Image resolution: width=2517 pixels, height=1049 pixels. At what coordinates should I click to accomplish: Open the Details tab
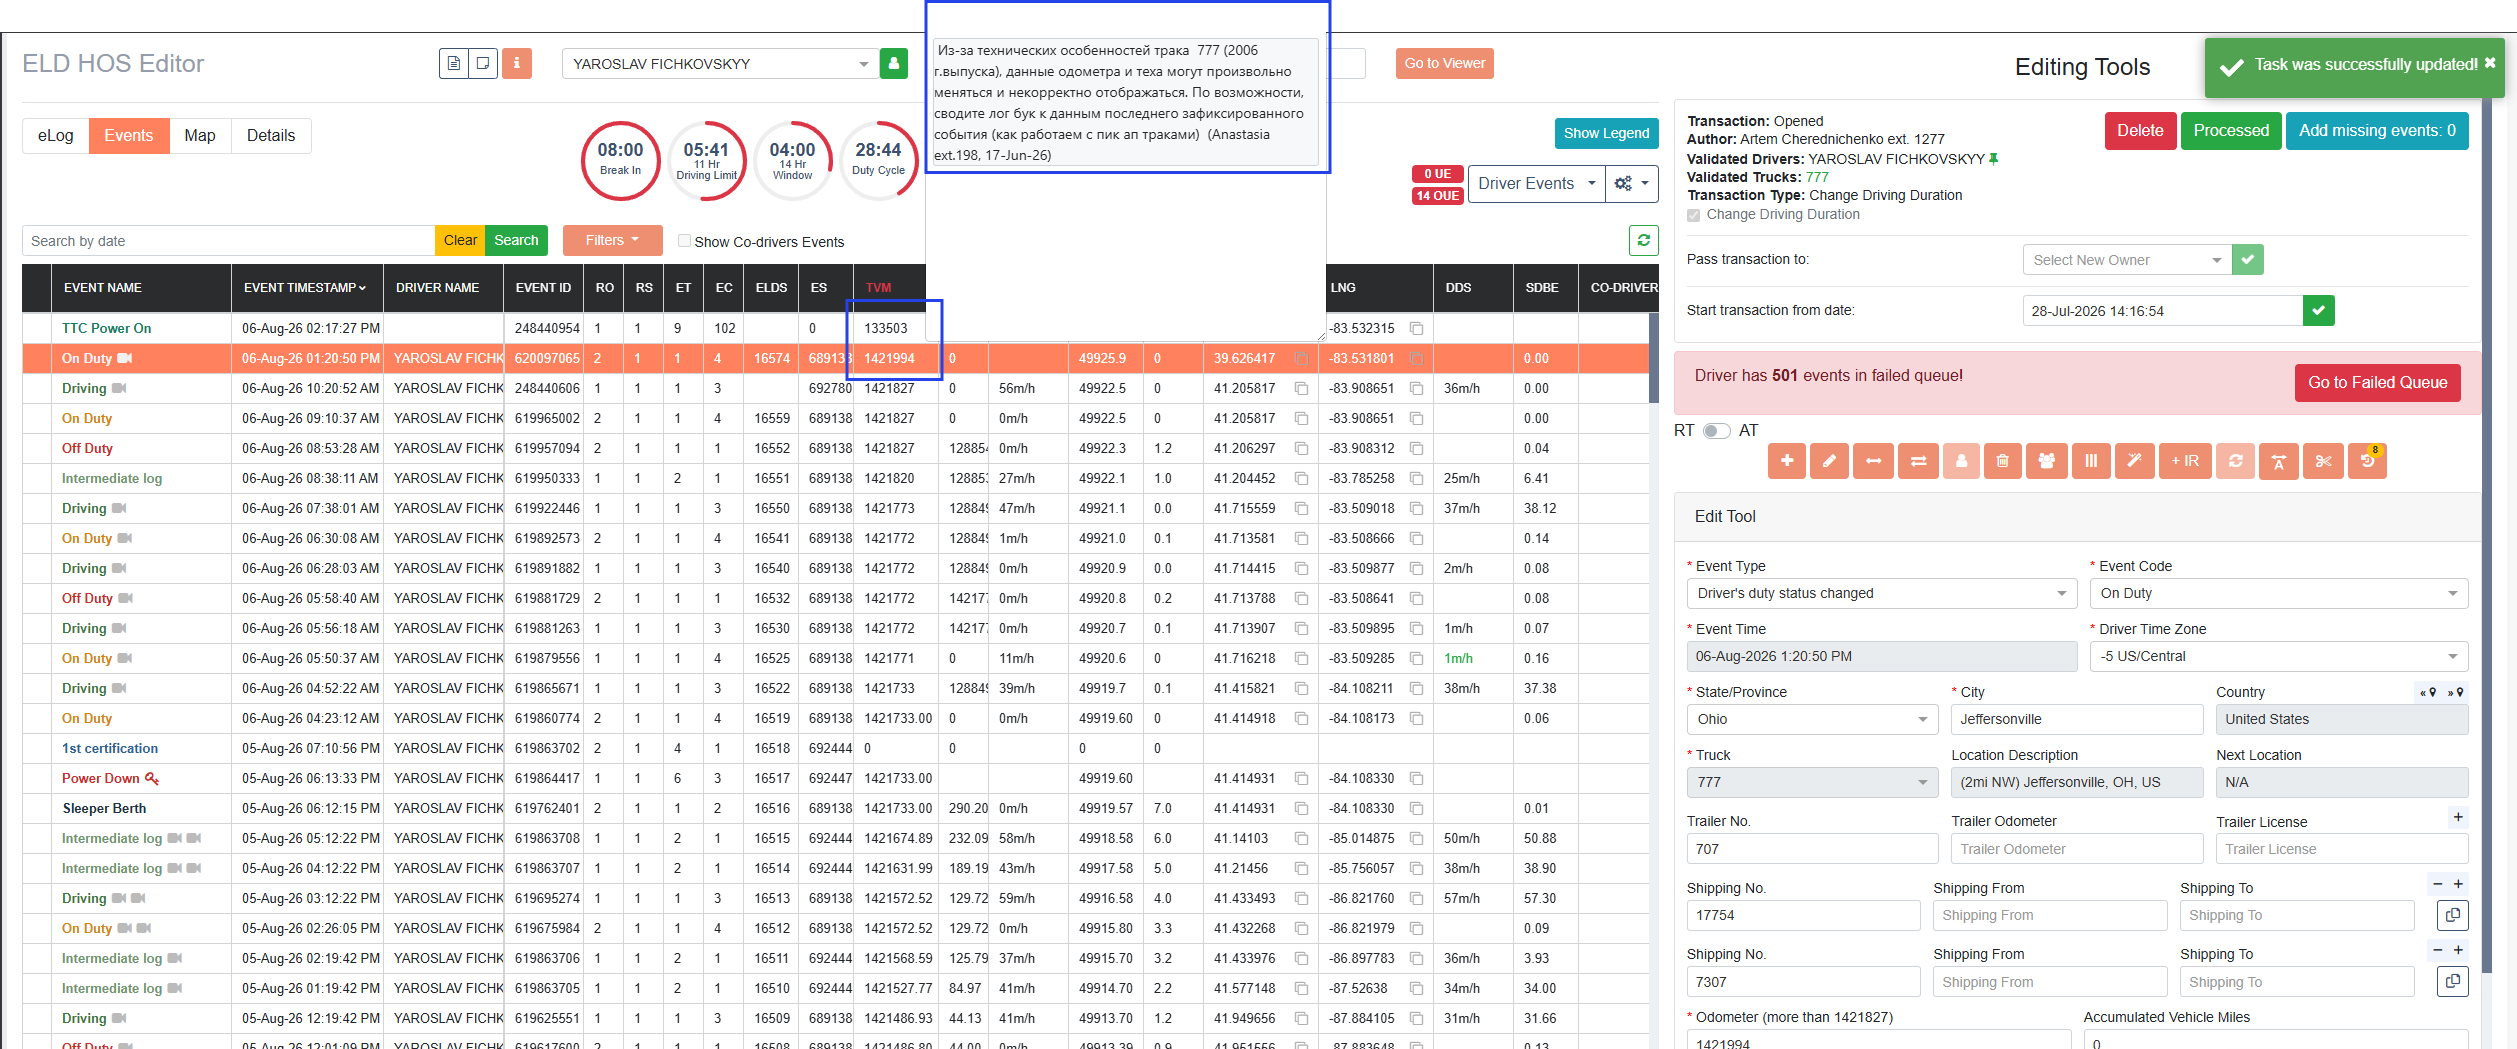click(x=271, y=135)
